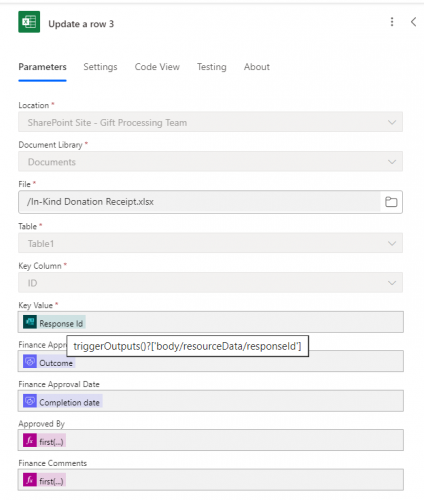Click the approvals icon on Outcome token

click(30, 361)
